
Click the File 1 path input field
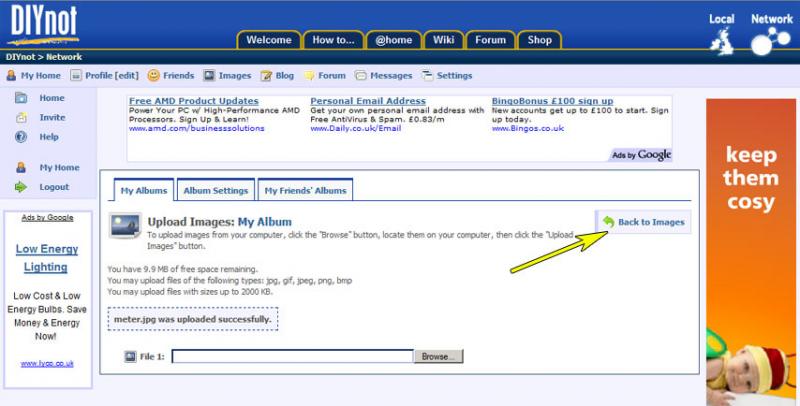[x=292, y=356]
